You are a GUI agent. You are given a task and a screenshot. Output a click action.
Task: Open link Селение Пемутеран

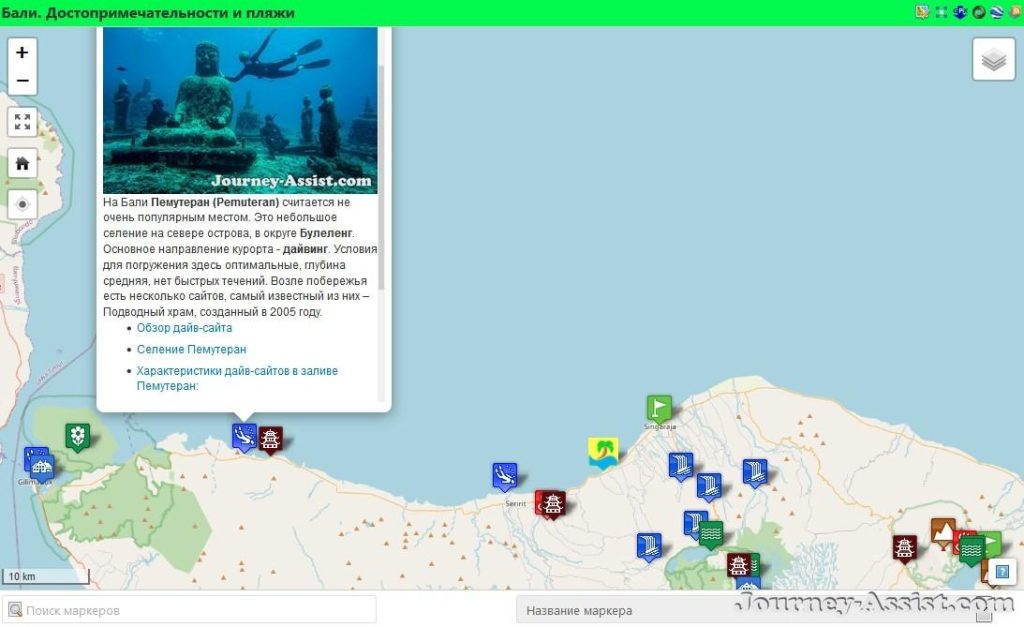191,349
